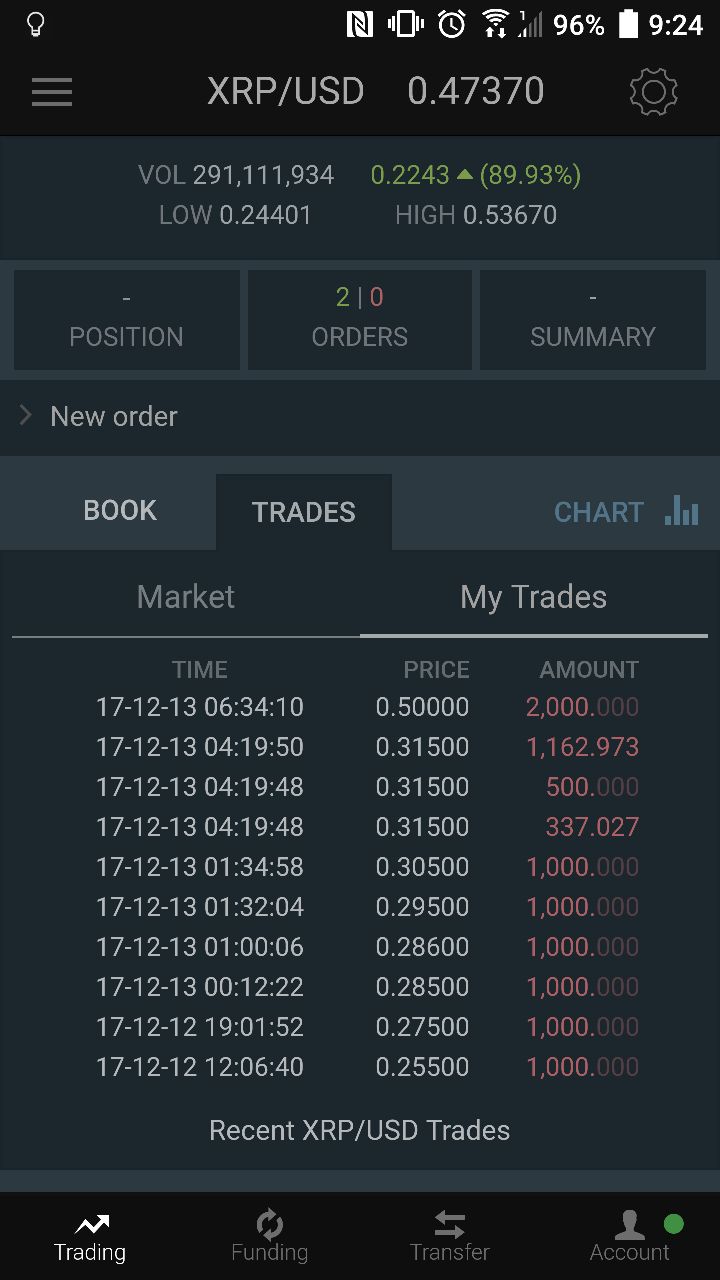Select the My Trades sub-tab
This screenshot has width=720, height=1280.
pyautogui.click(x=534, y=597)
